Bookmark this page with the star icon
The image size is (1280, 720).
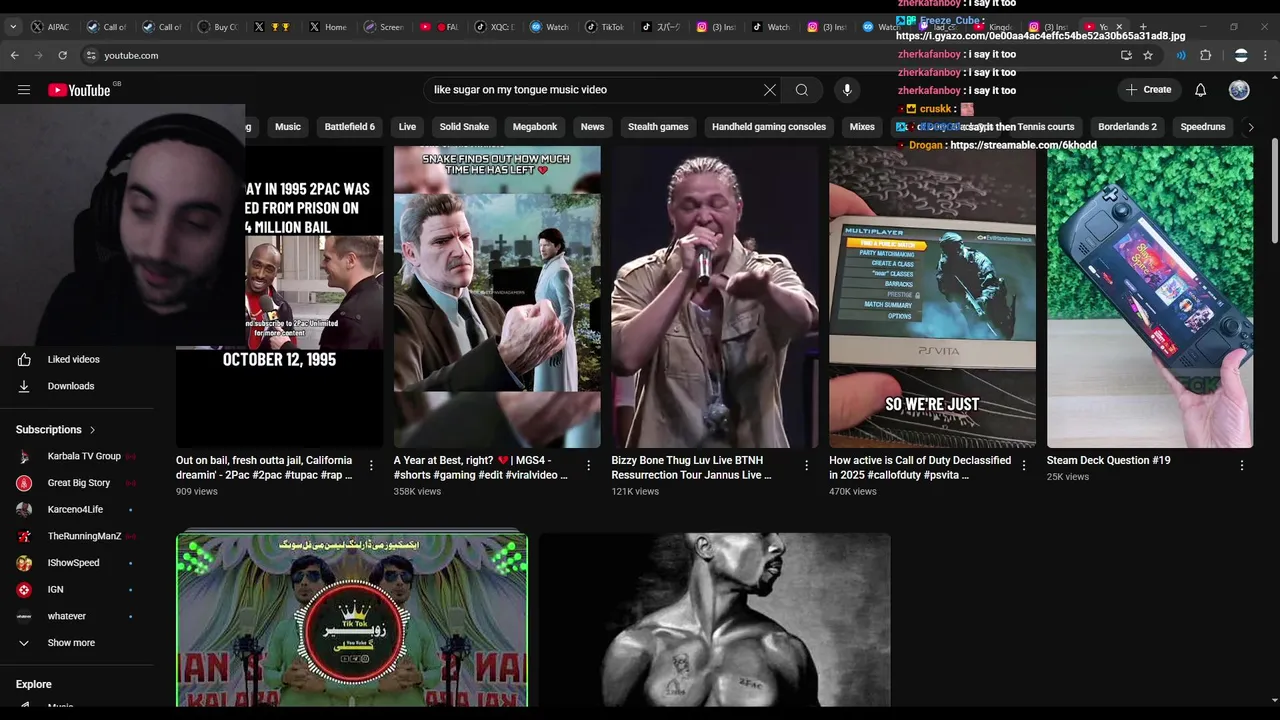tap(1148, 55)
